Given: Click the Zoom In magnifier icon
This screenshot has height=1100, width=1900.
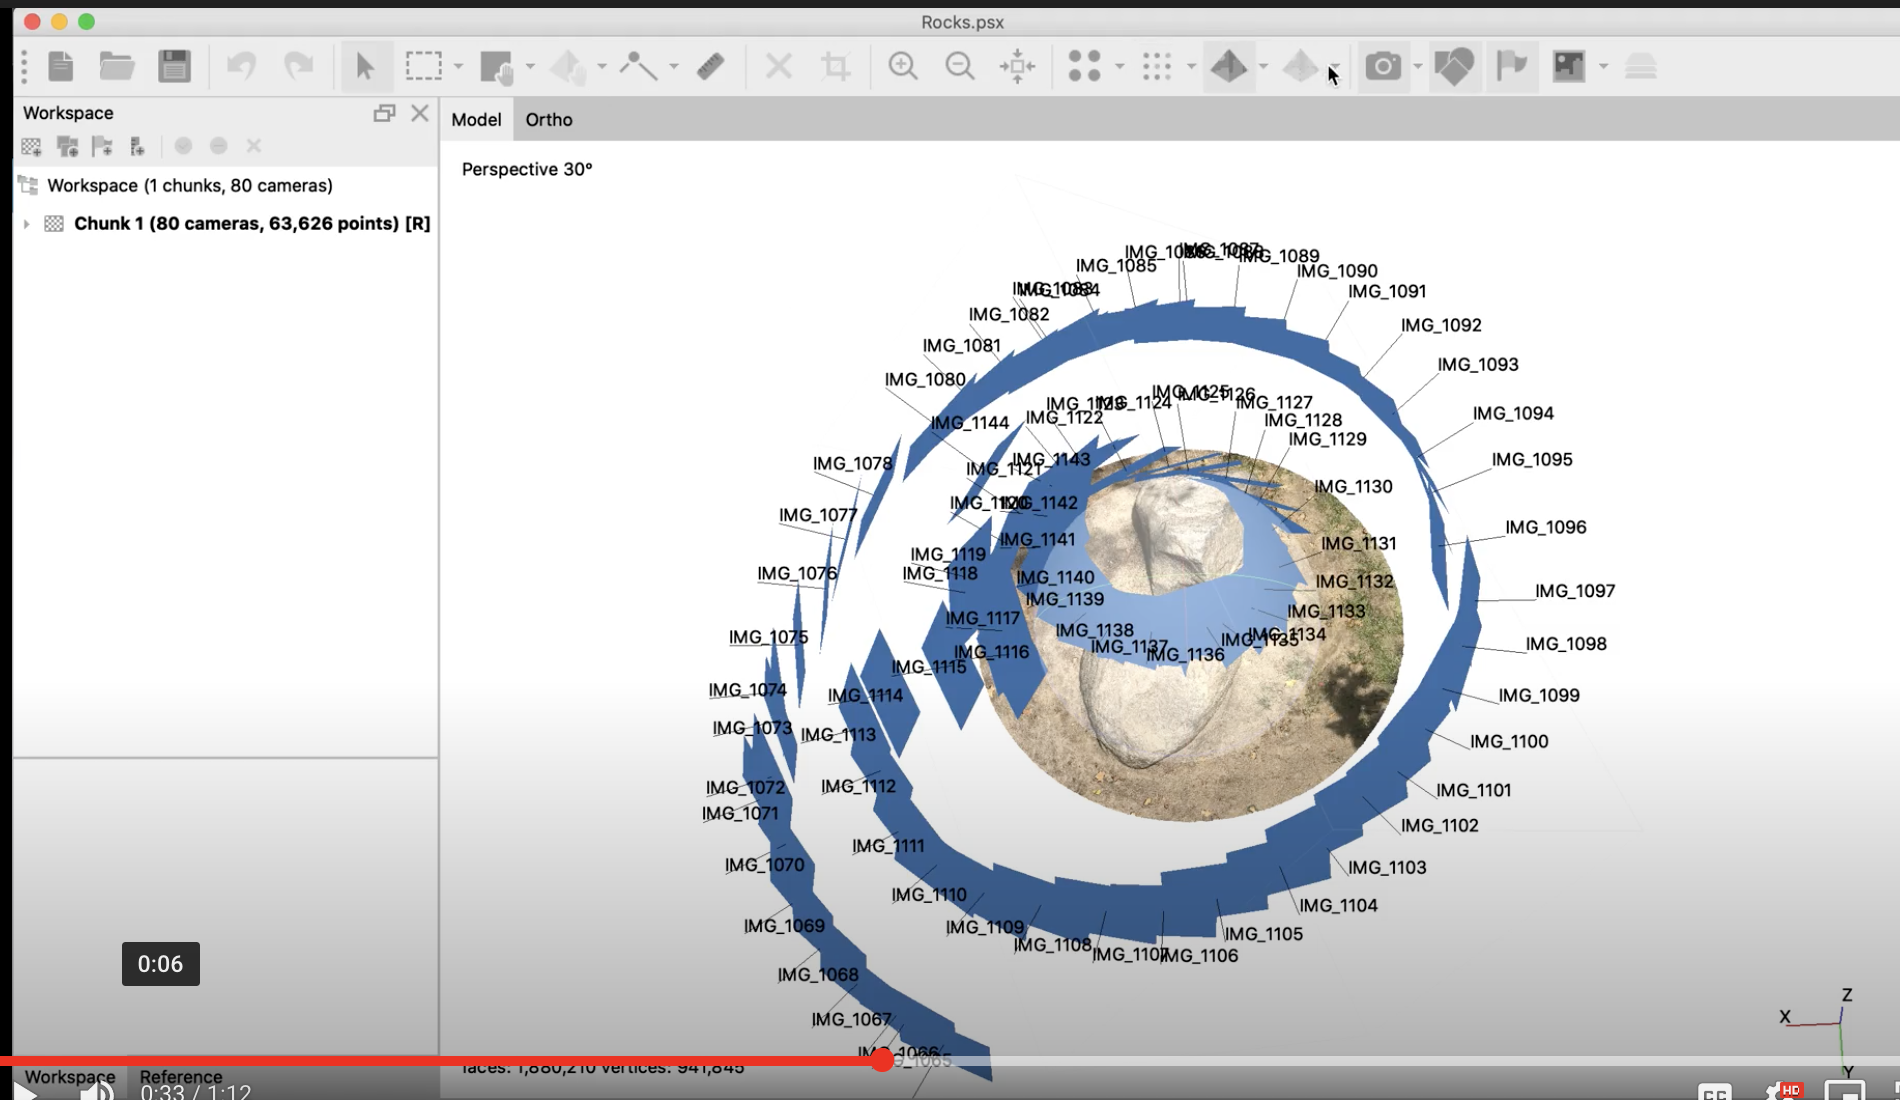Looking at the screenshot, I should coord(903,66).
